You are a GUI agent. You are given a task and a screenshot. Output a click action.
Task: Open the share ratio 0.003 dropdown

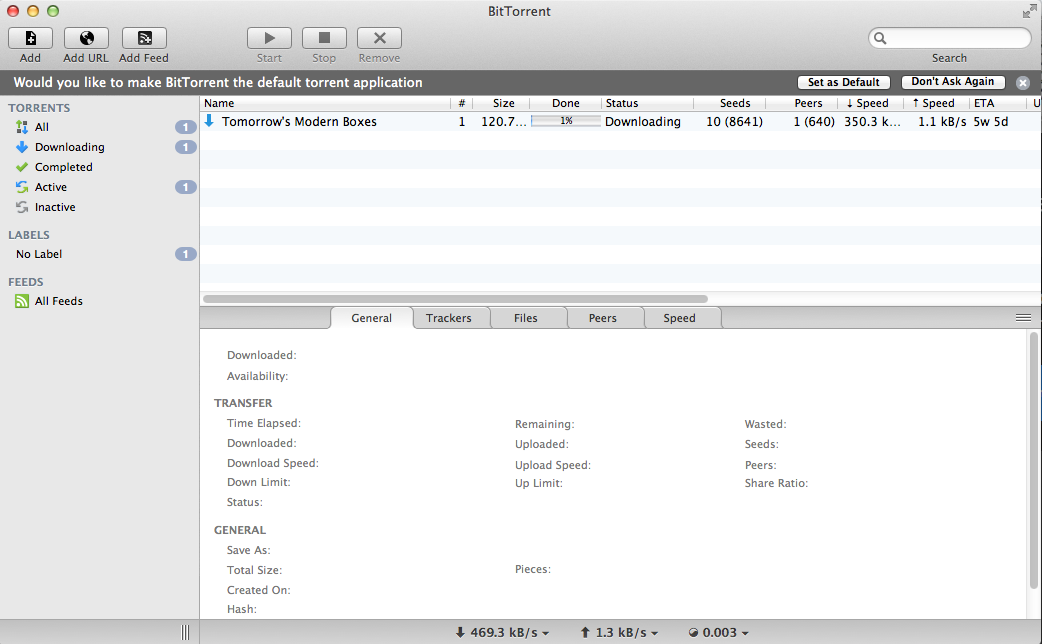(718, 633)
